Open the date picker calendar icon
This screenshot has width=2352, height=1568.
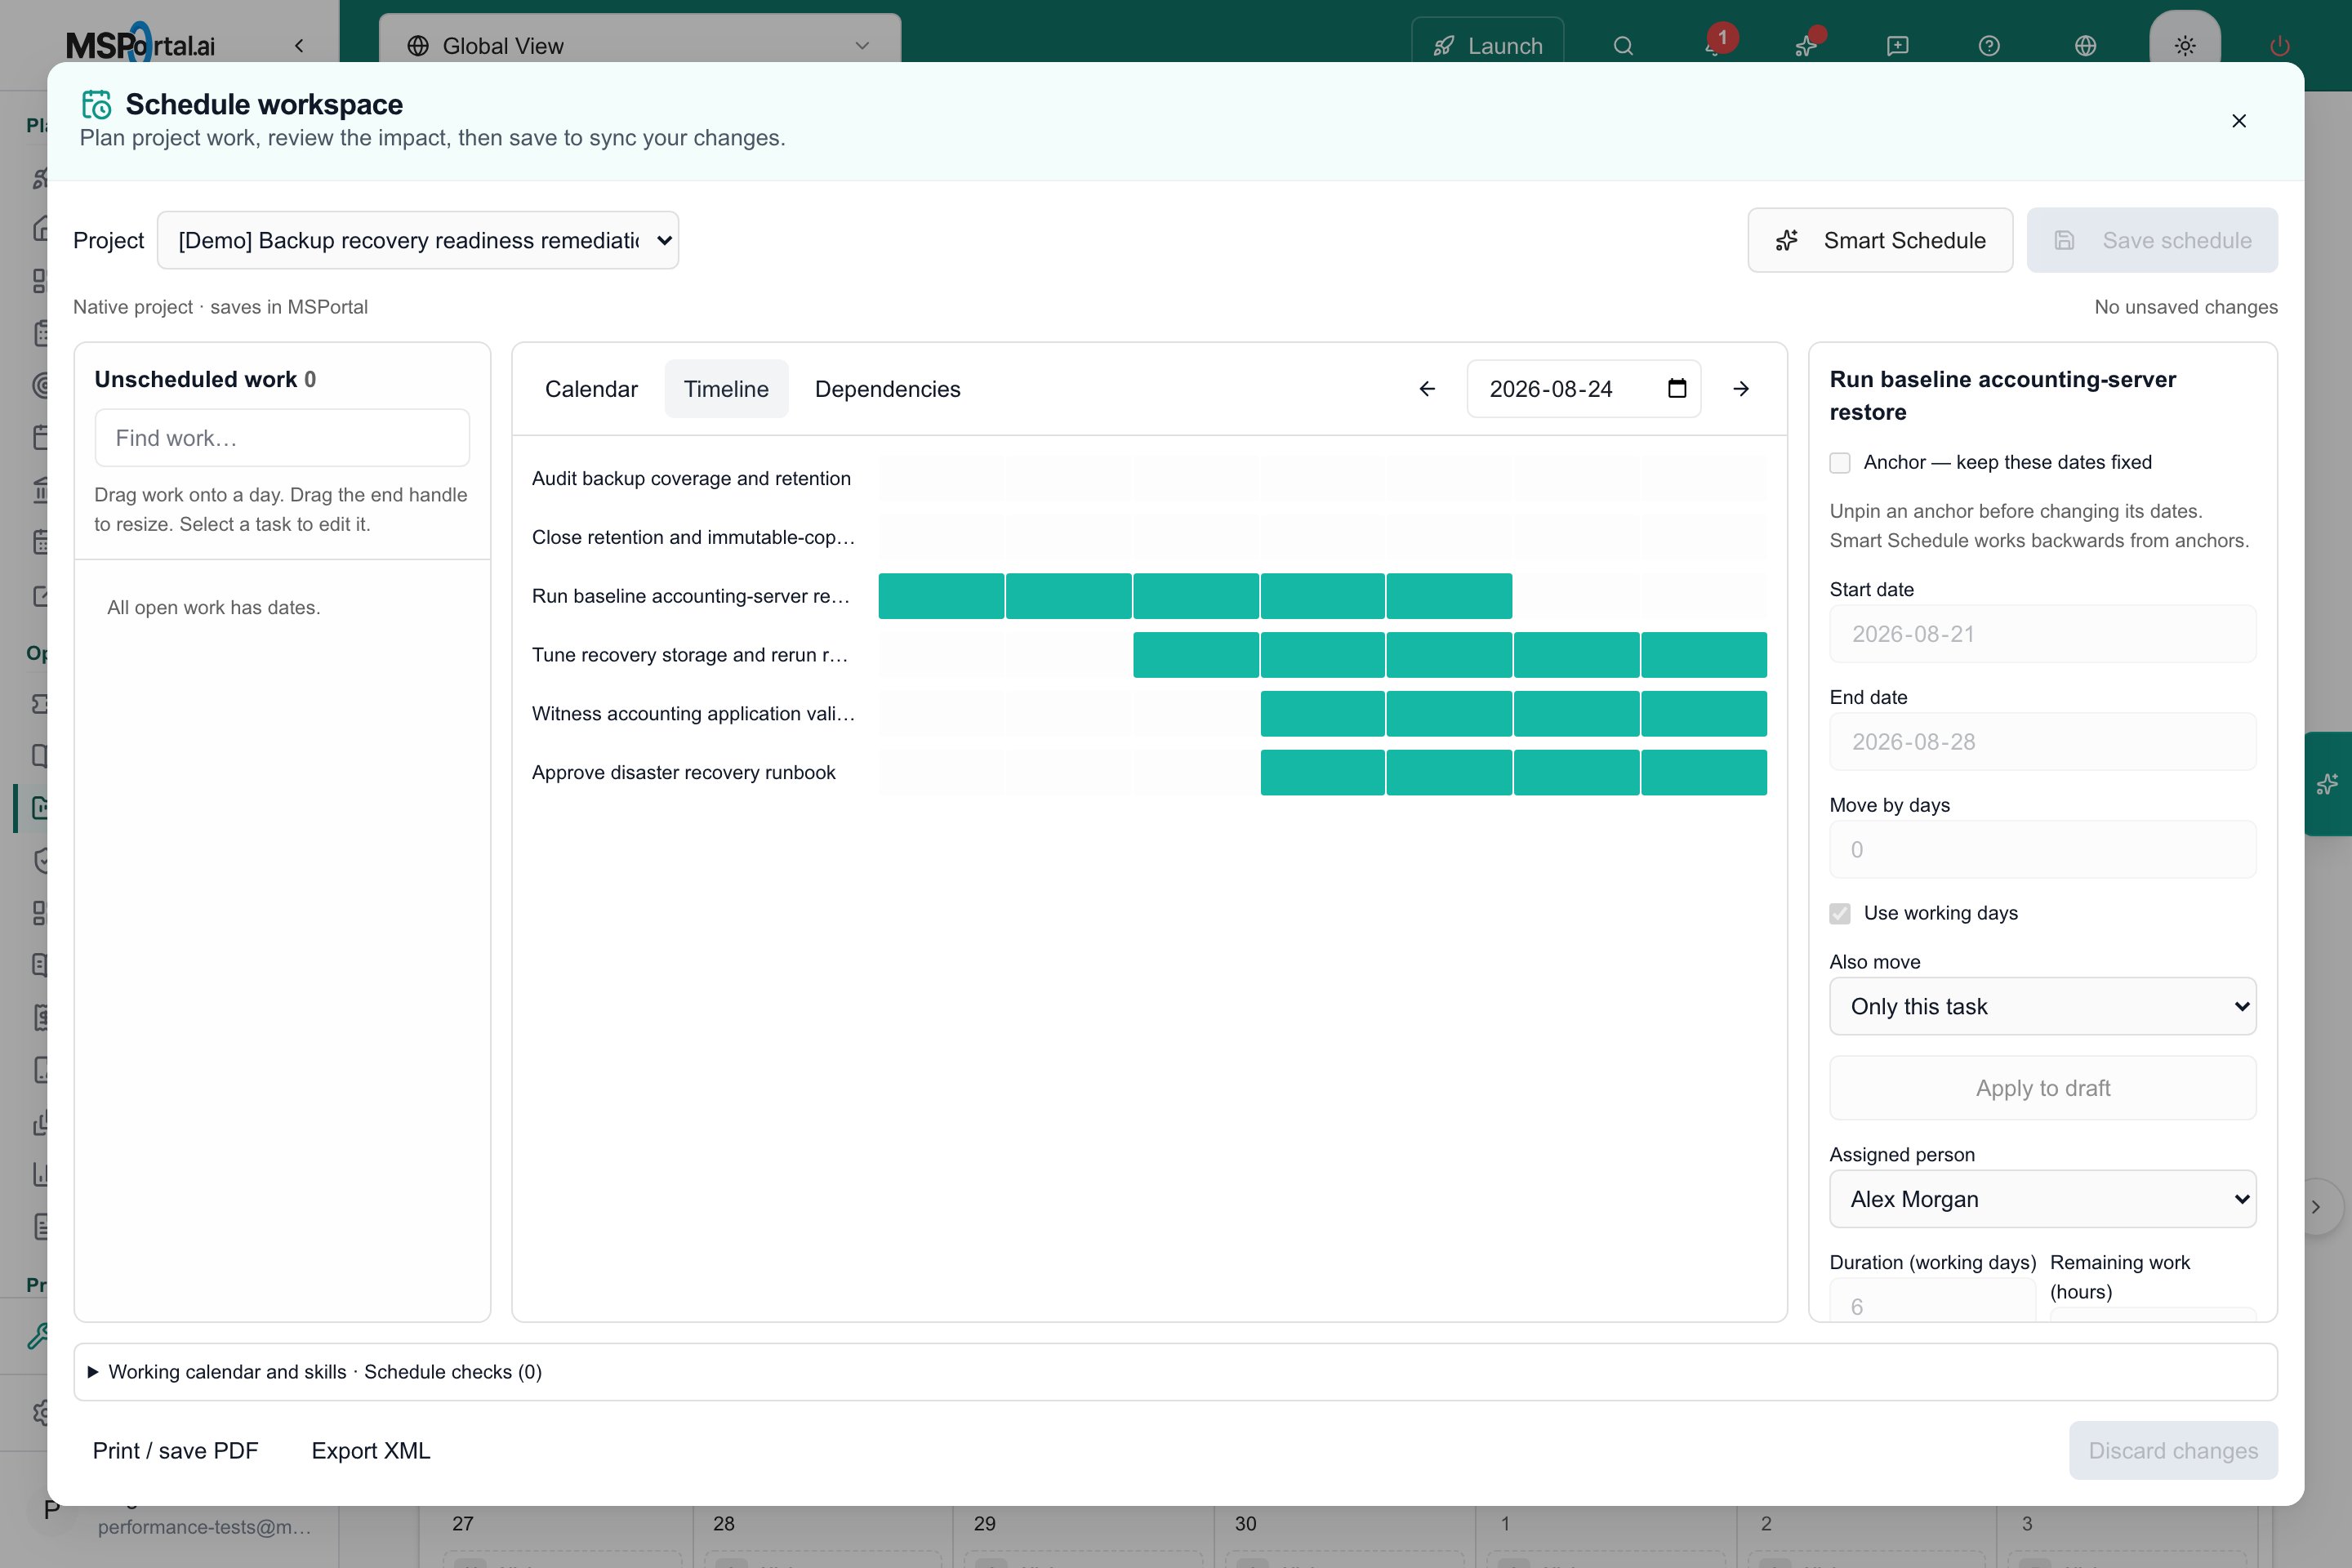(1677, 389)
